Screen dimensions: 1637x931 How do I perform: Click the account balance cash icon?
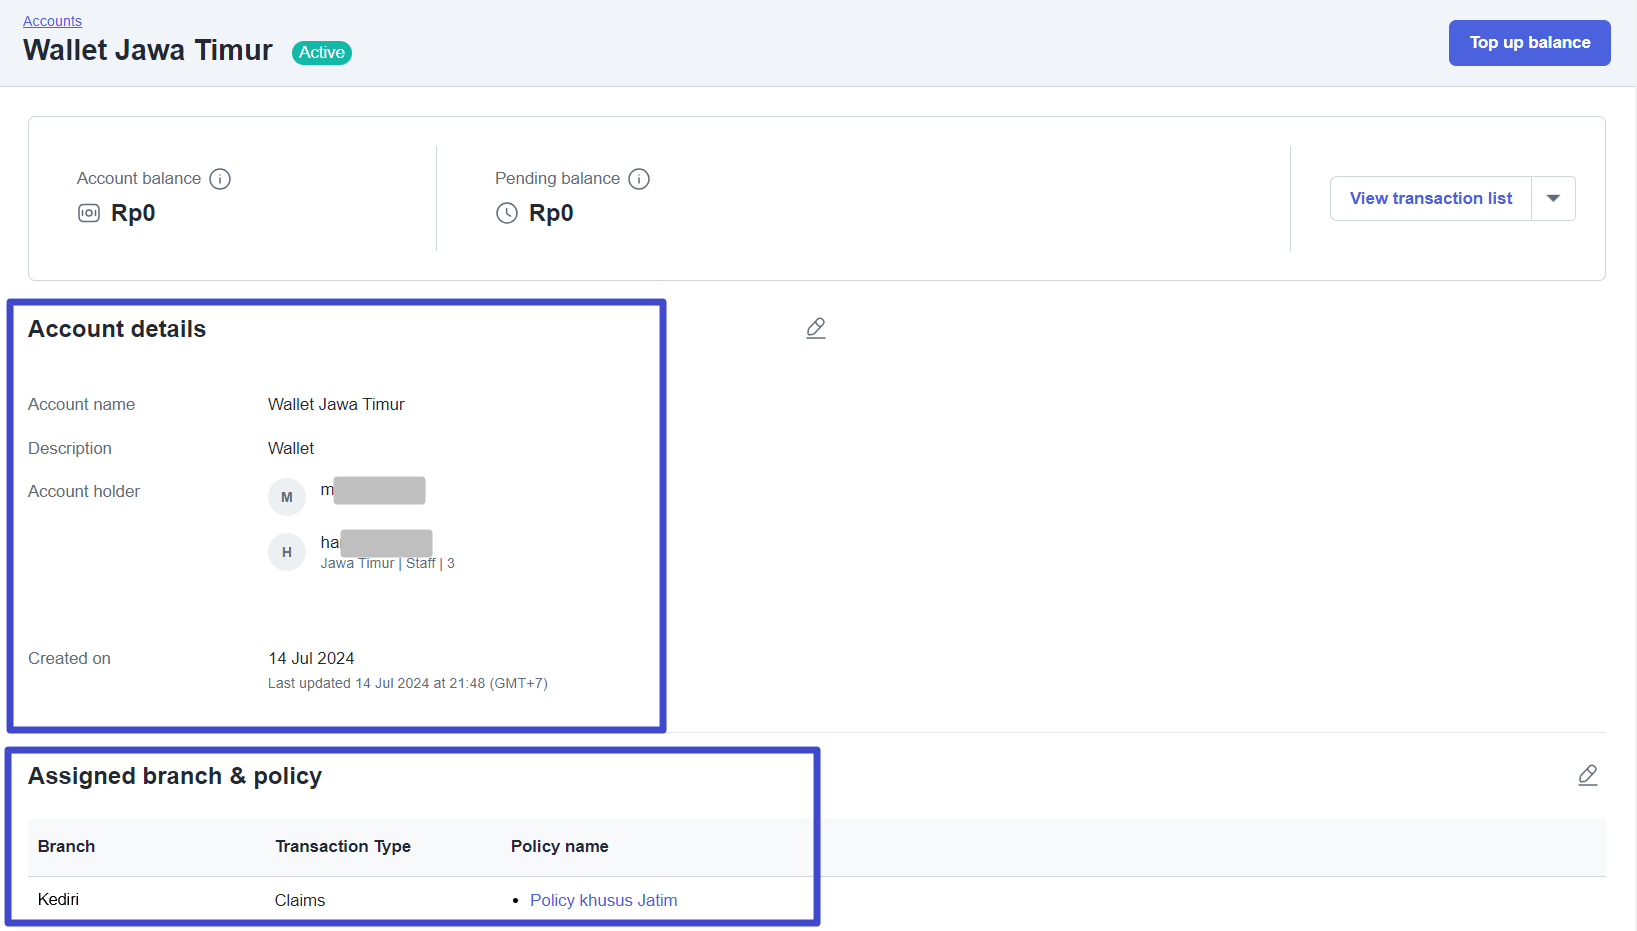coord(89,213)
